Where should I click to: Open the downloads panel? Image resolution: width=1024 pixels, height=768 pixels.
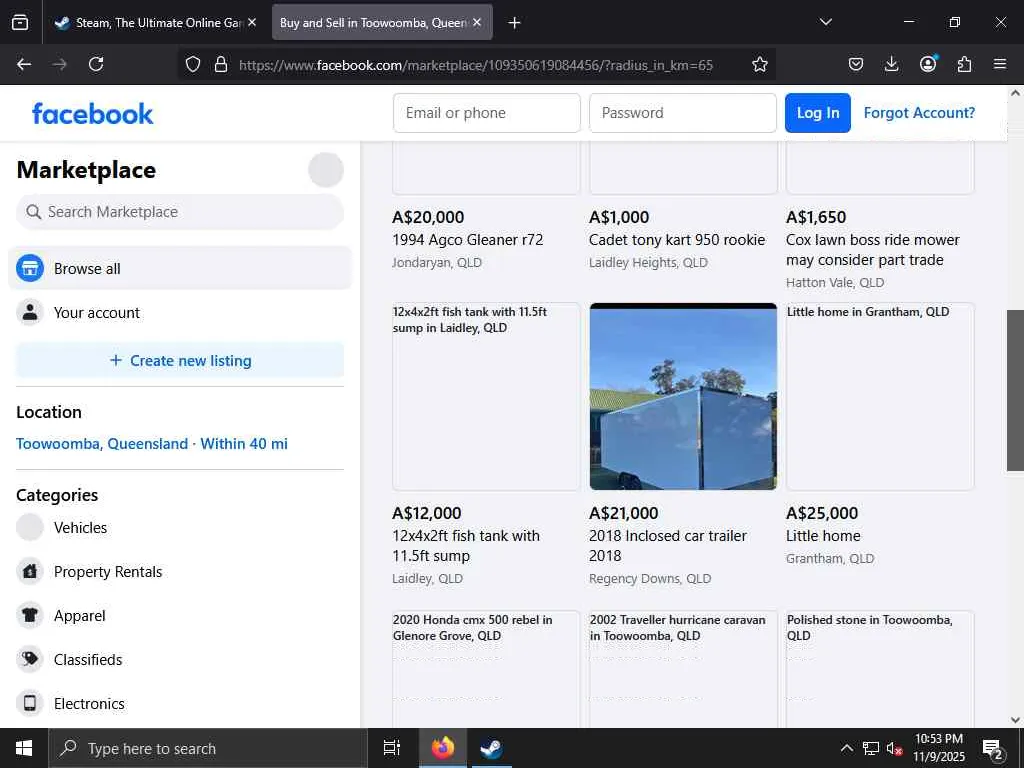pos(891,64)
